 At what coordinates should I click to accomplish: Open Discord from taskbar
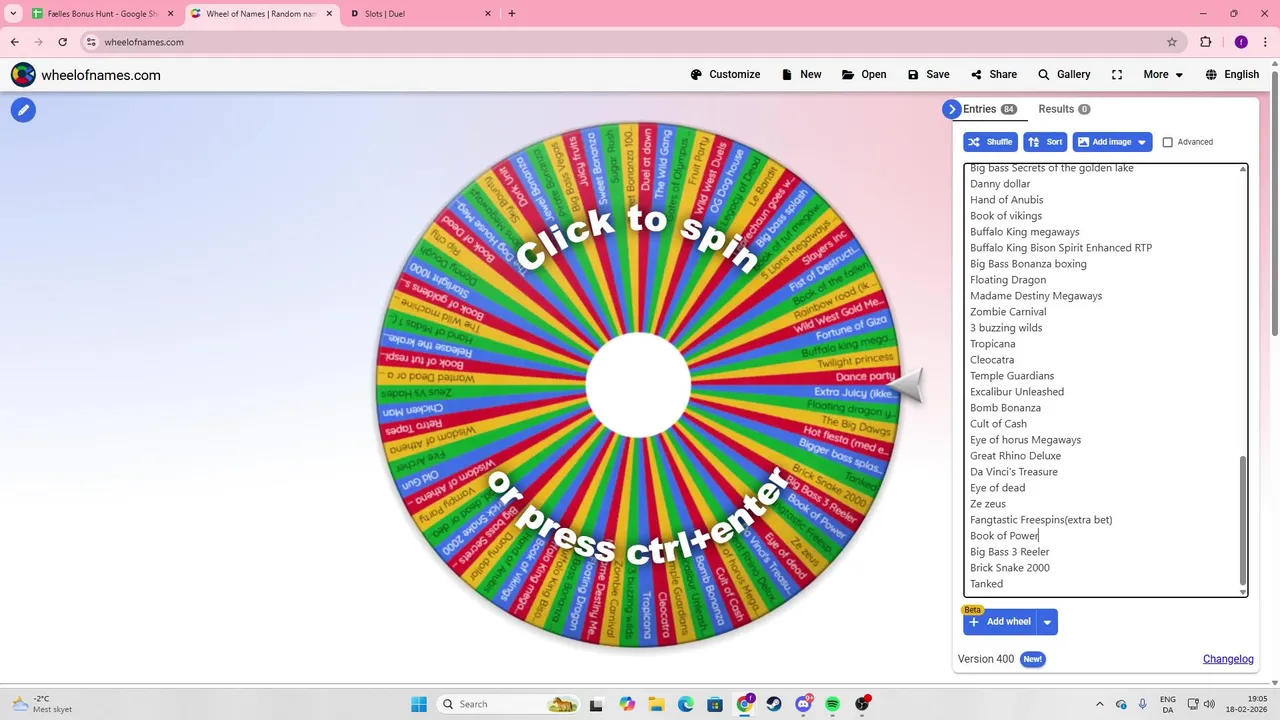click(x=803, y=704)
